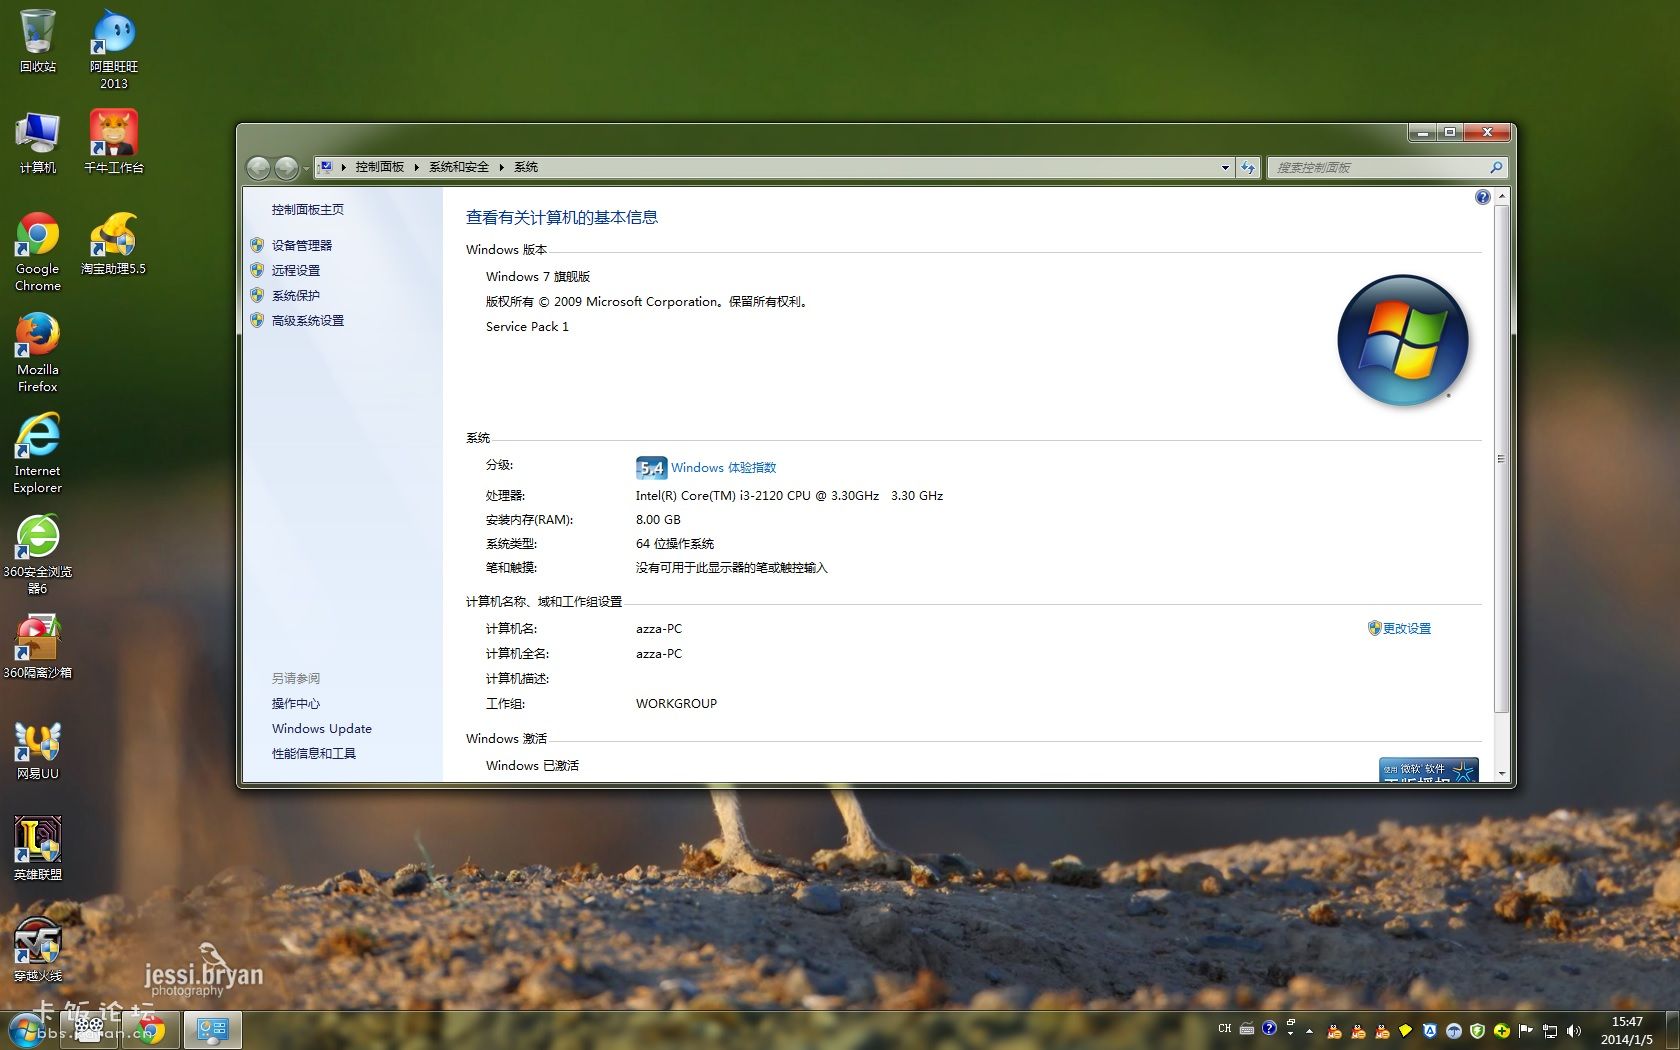Screen dimensions: 1680x1050
Task: Click 更改设置 beside the computer name
Action: point(1406,628)
